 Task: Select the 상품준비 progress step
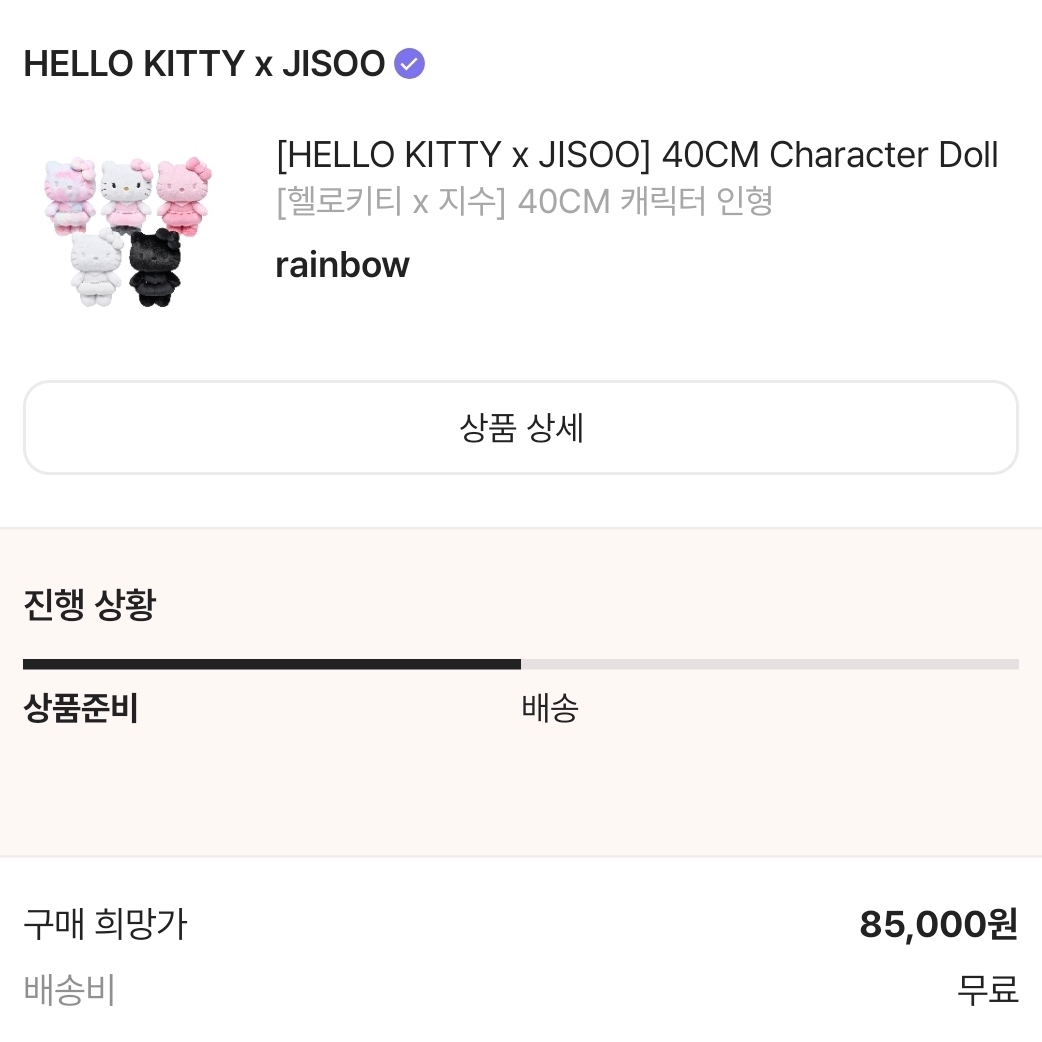coord(81,708)
